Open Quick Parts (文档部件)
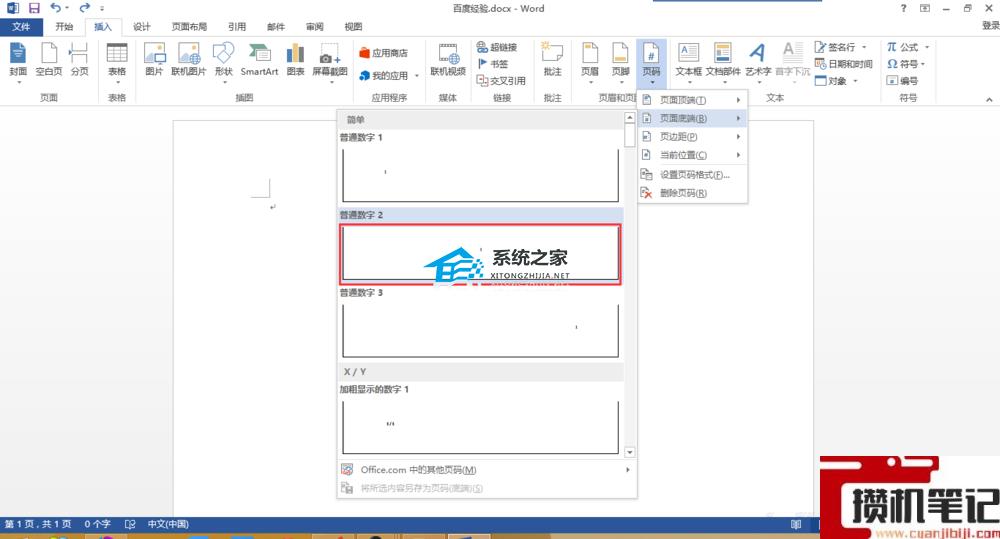 coord(723,63)
